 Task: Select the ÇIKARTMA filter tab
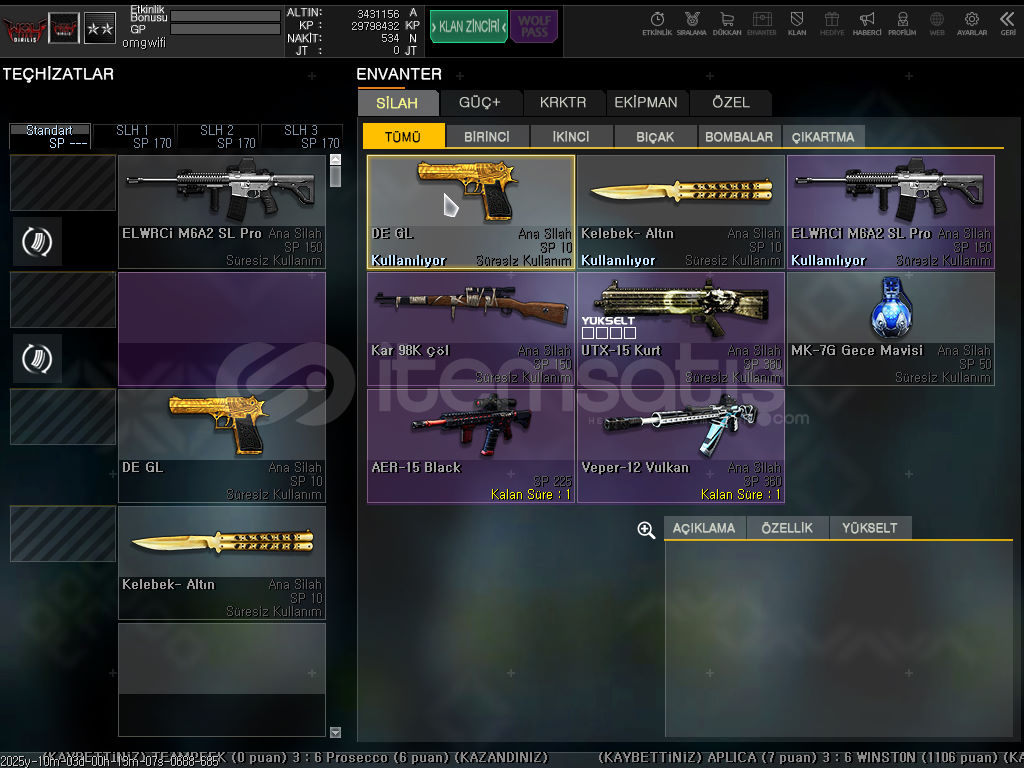[823, 137]
